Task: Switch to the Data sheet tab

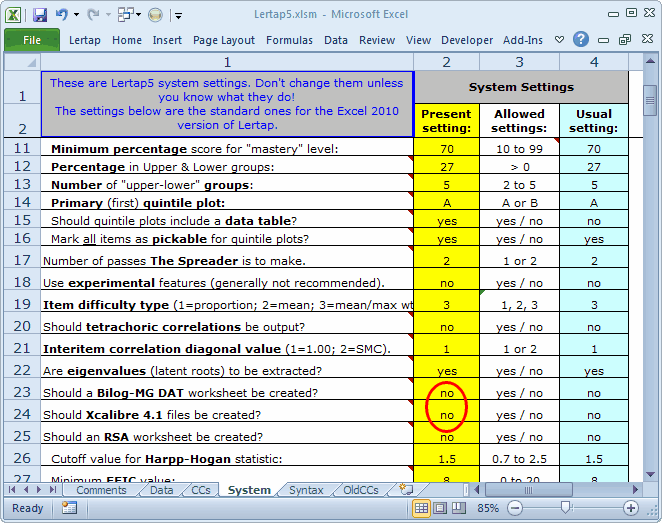Action: pyautogui.click(x=162, y=490)
